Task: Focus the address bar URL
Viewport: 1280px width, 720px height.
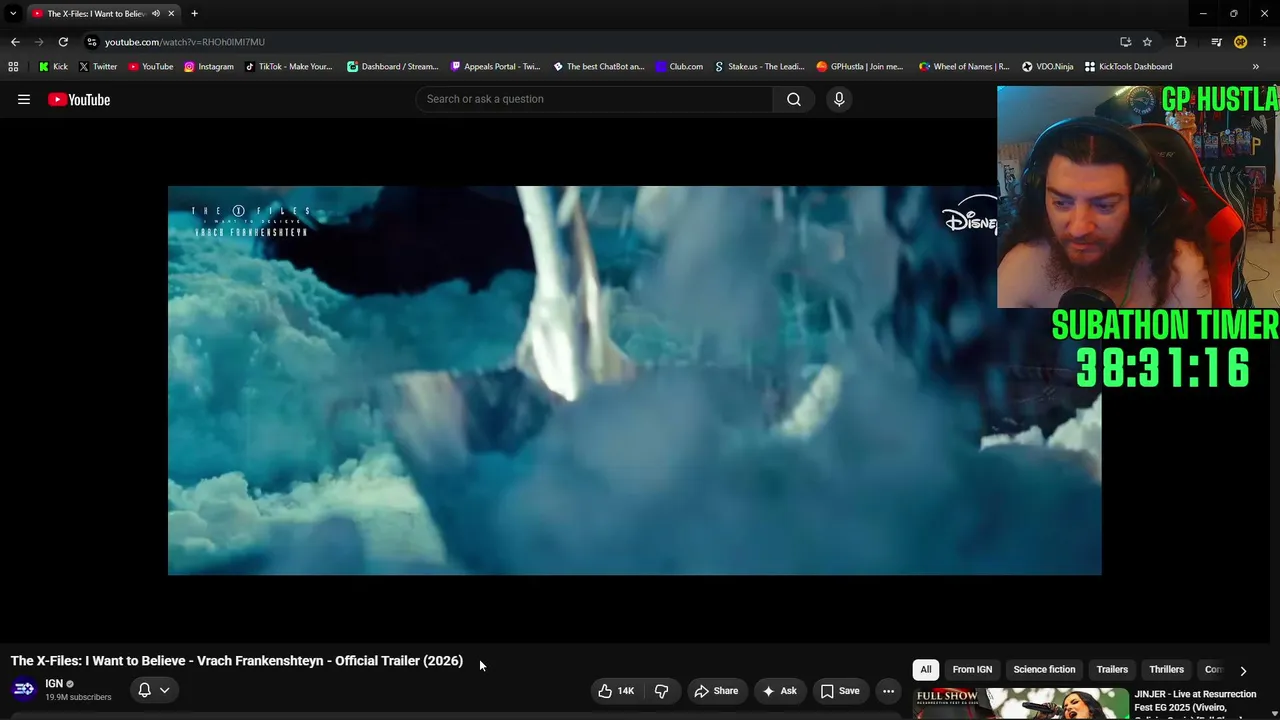Action: pyautogui.click(x=185, y=42)
